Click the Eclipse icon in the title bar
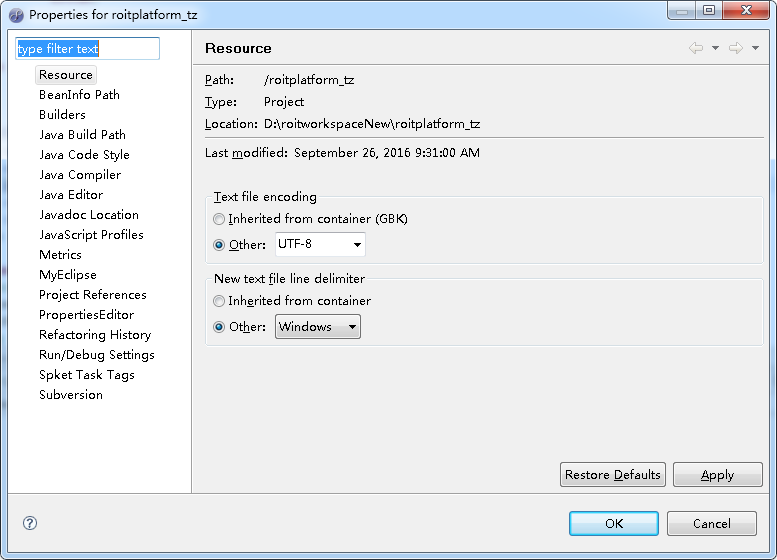777x560 pixels. (16, 15)
